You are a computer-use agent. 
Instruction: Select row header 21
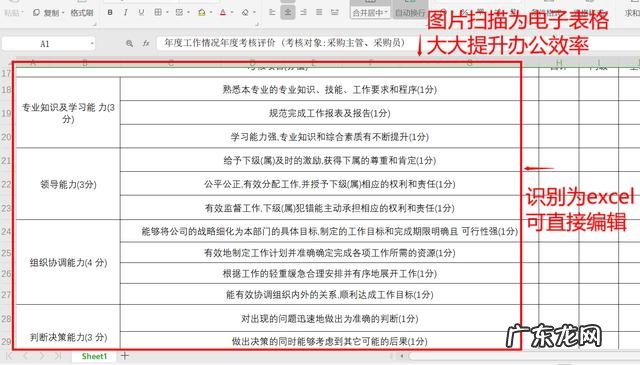[6, 160]
